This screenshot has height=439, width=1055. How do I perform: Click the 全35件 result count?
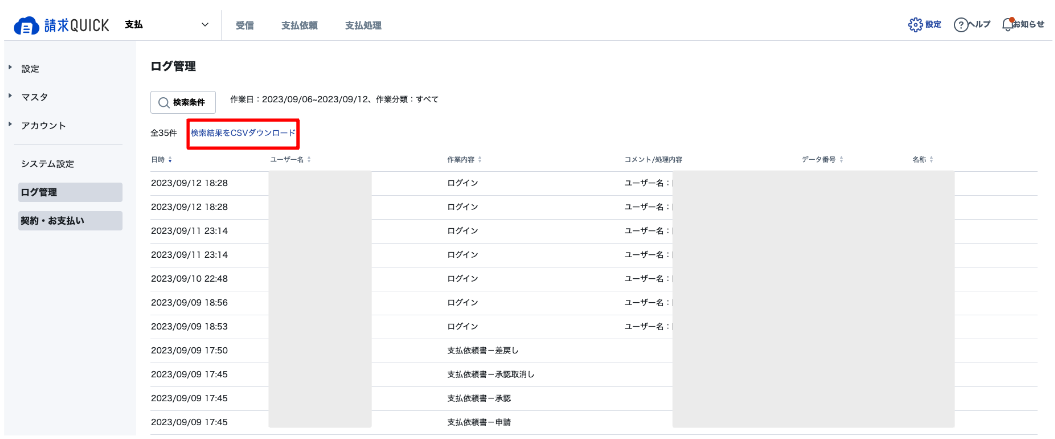163,133
